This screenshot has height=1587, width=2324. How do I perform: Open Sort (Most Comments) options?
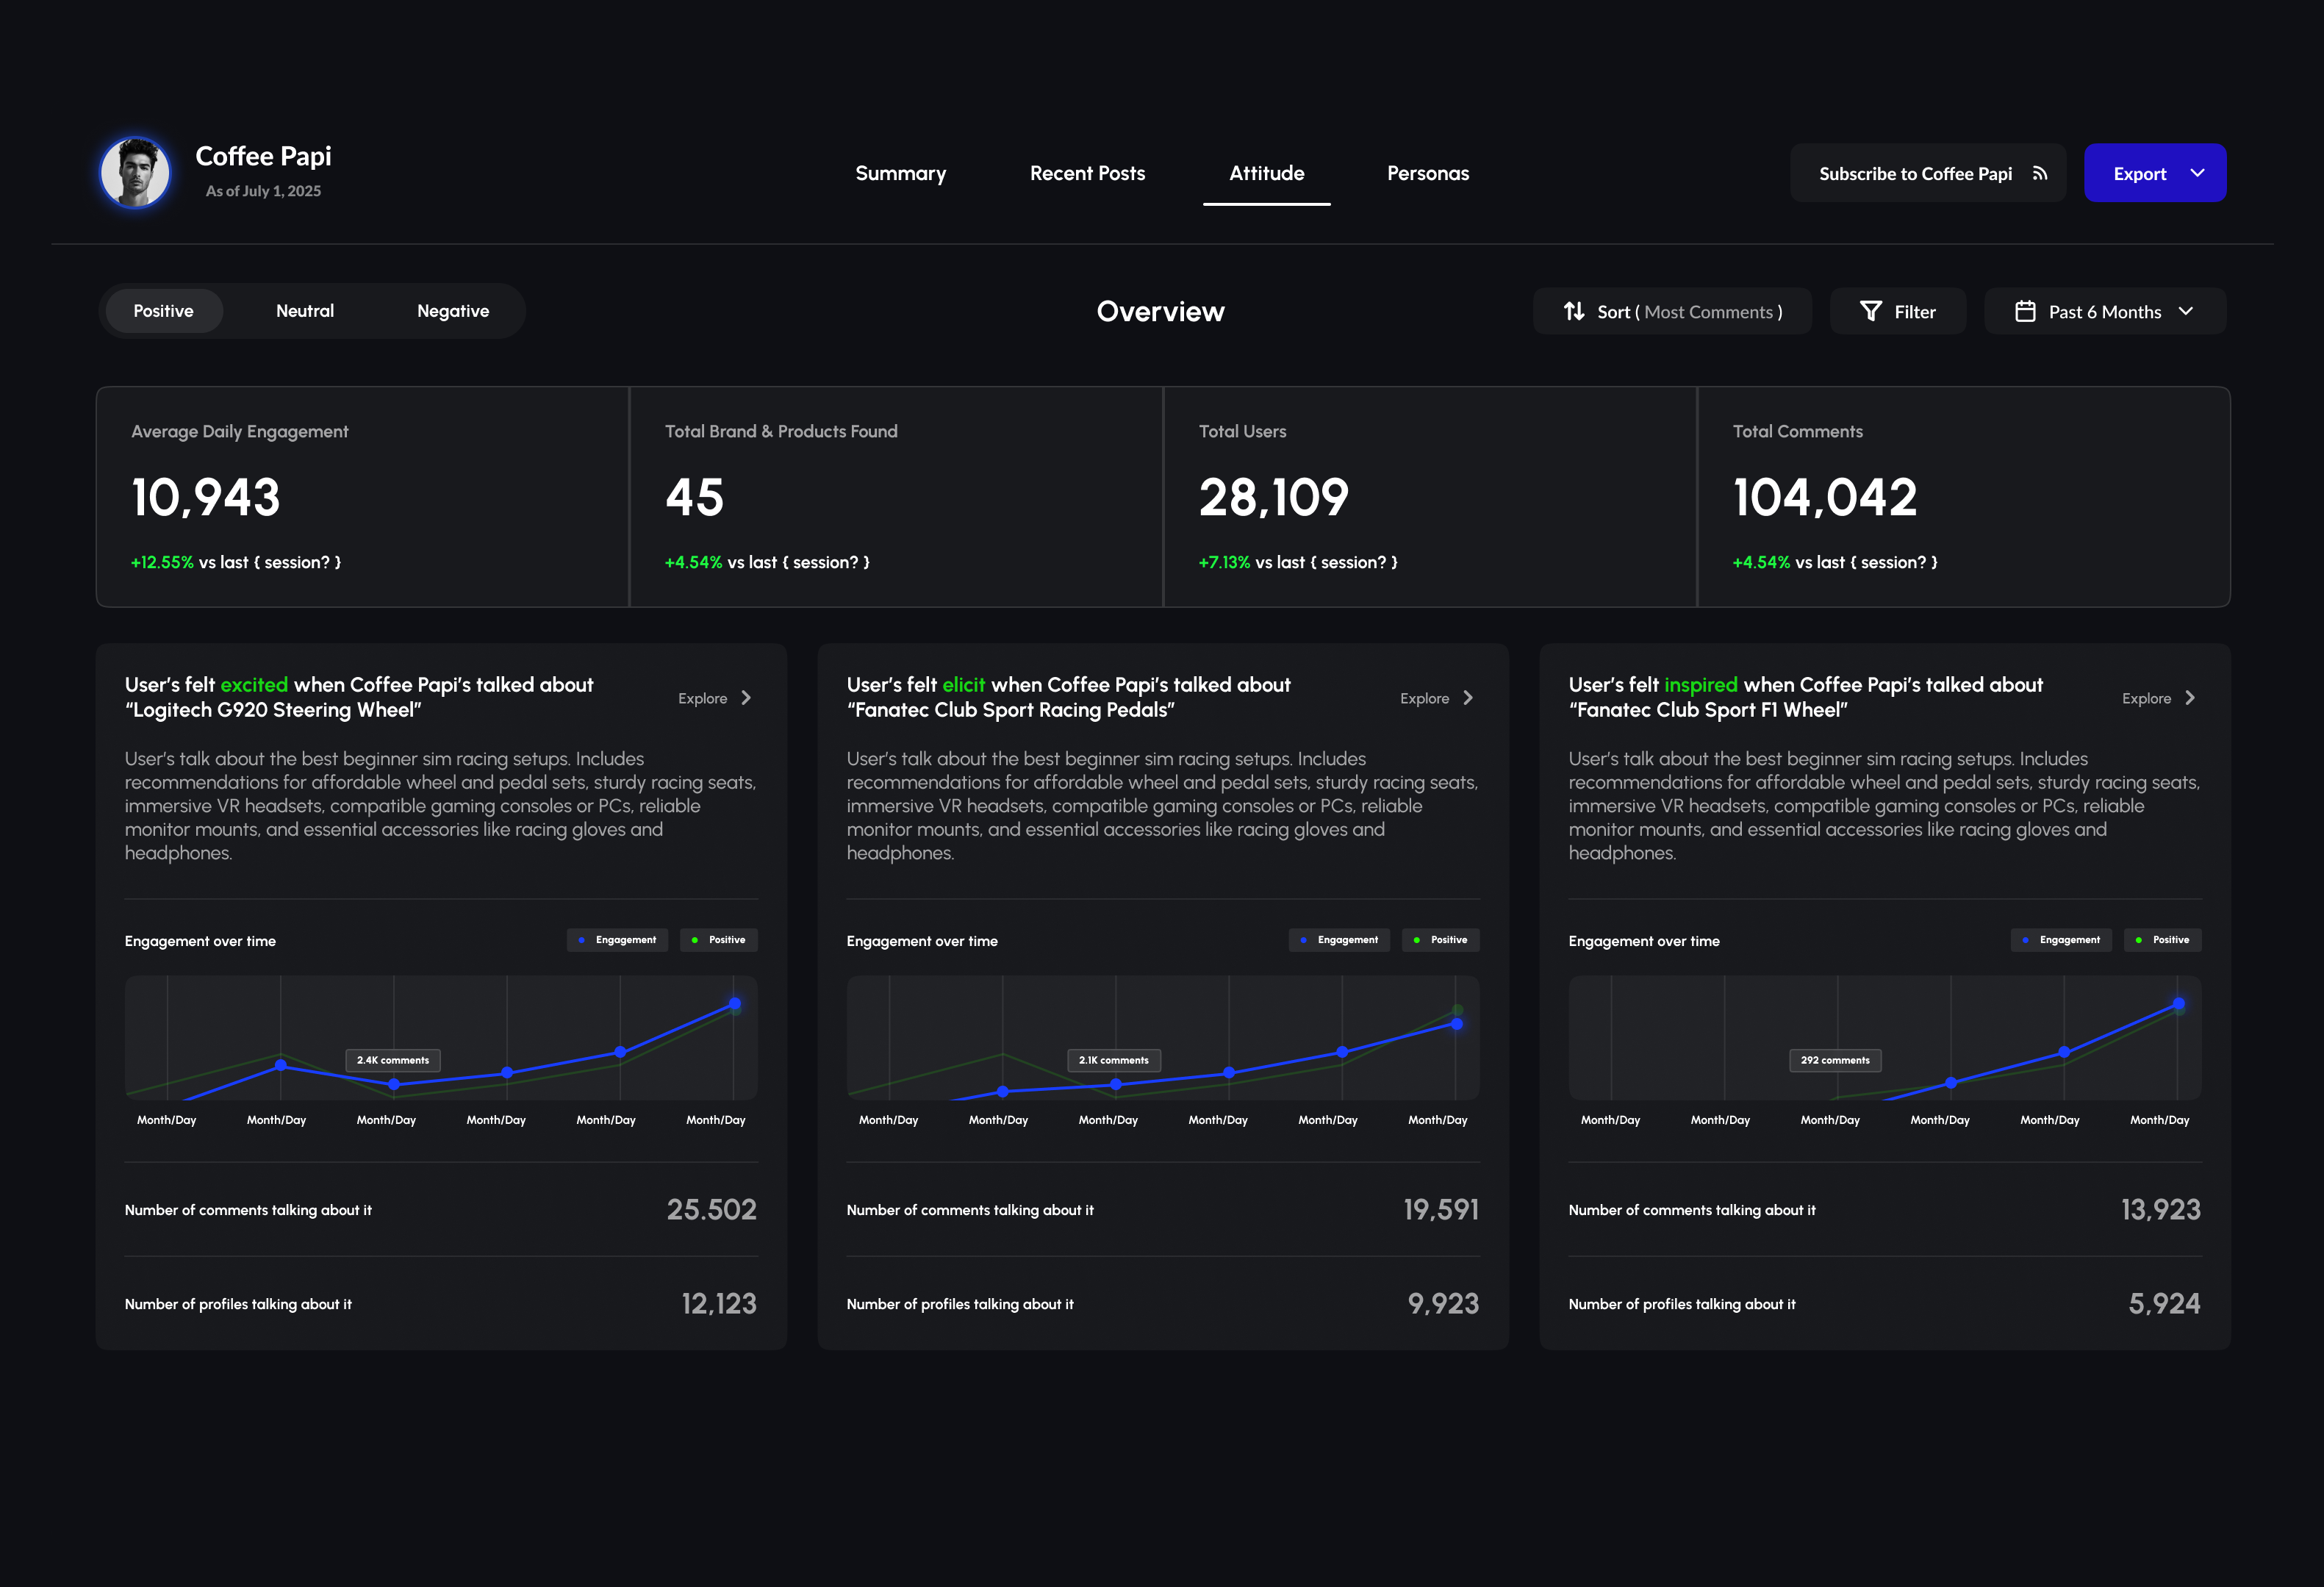pyautogui.click(x=1671, y=311)
